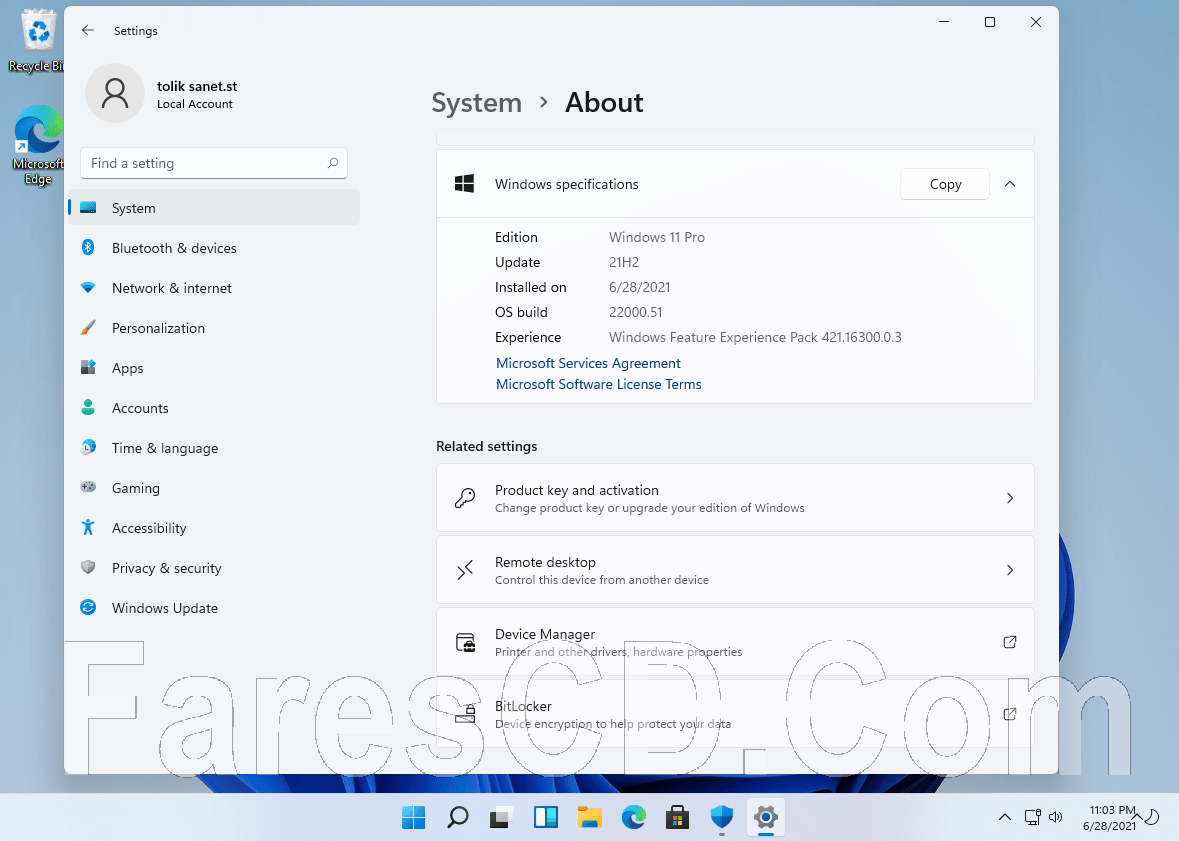Select the Microsoft Edge desktop shortcut
This screenshot has width=1179, height=841.
point(36,146)
